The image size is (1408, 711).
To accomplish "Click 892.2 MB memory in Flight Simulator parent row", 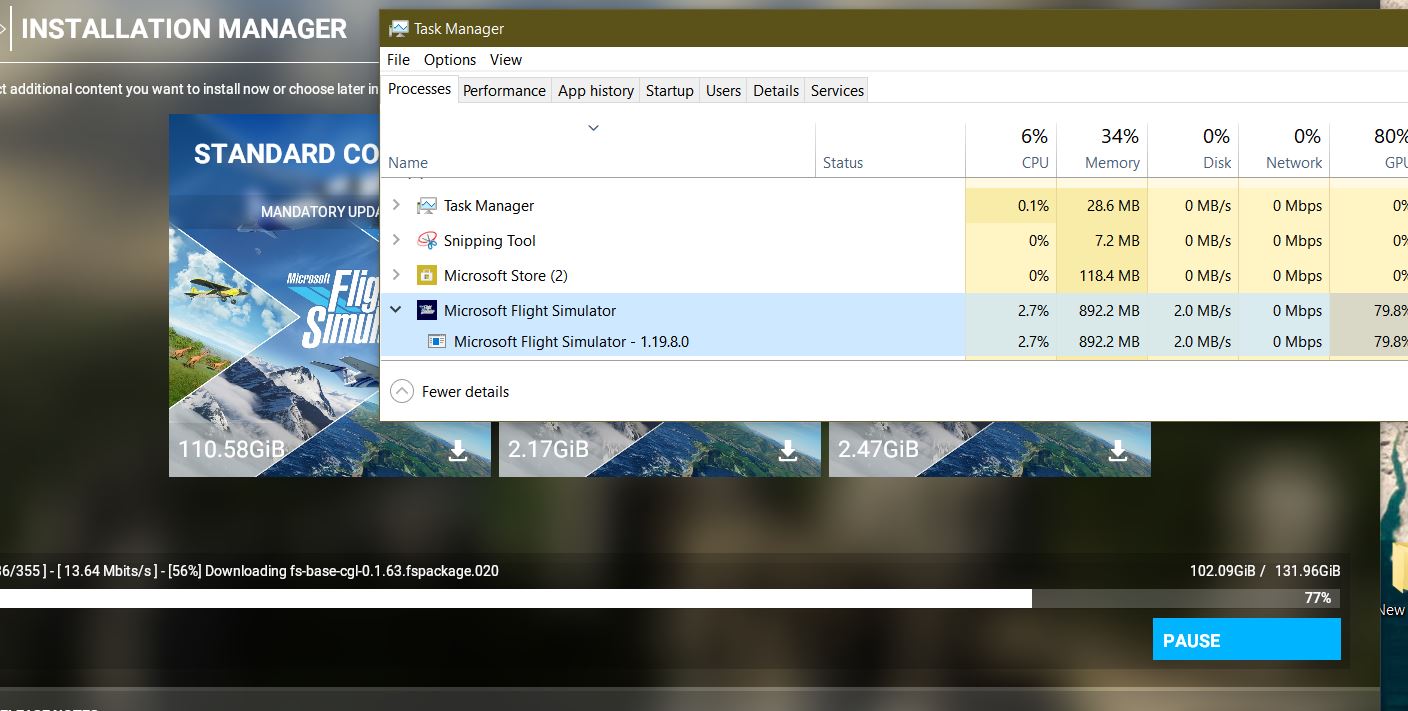I will [x=1109, y=311].
